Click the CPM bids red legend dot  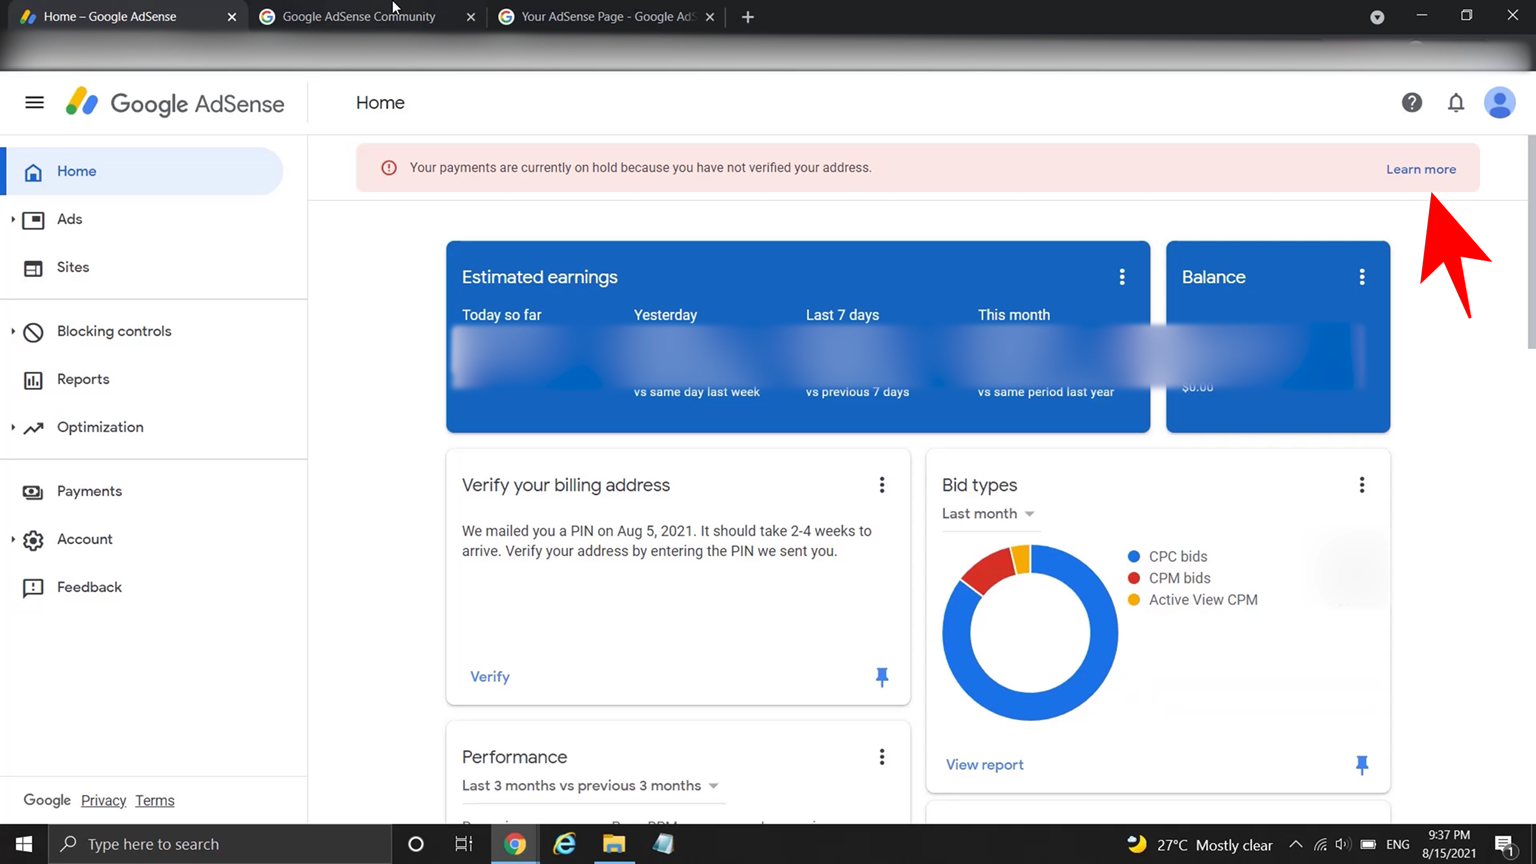pos(1134,578)
